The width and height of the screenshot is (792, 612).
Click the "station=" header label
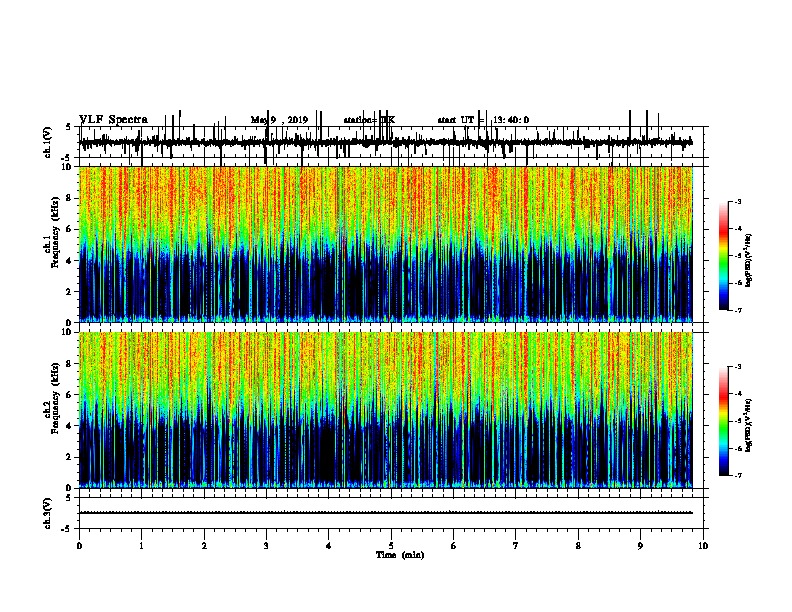coord(360,120)
